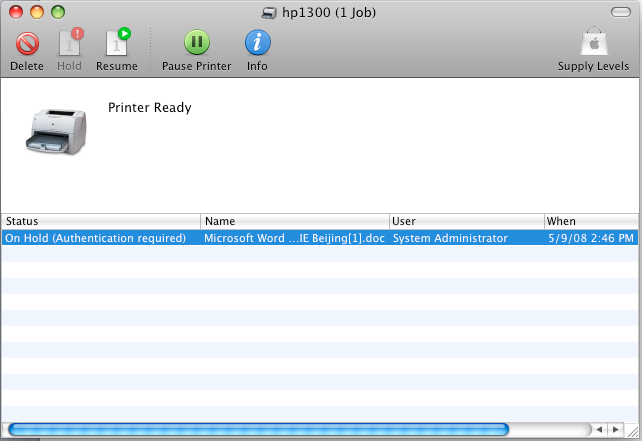
Task: Sort jobs by the Status column header
Action: click(x=101, y=221)
